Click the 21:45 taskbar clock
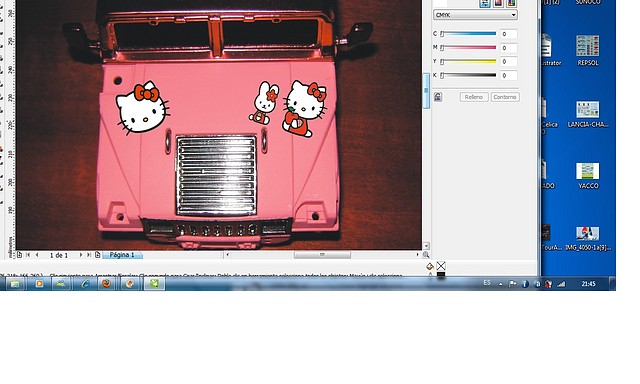Viewport: 640px width, 384px height. click(588, 284)
